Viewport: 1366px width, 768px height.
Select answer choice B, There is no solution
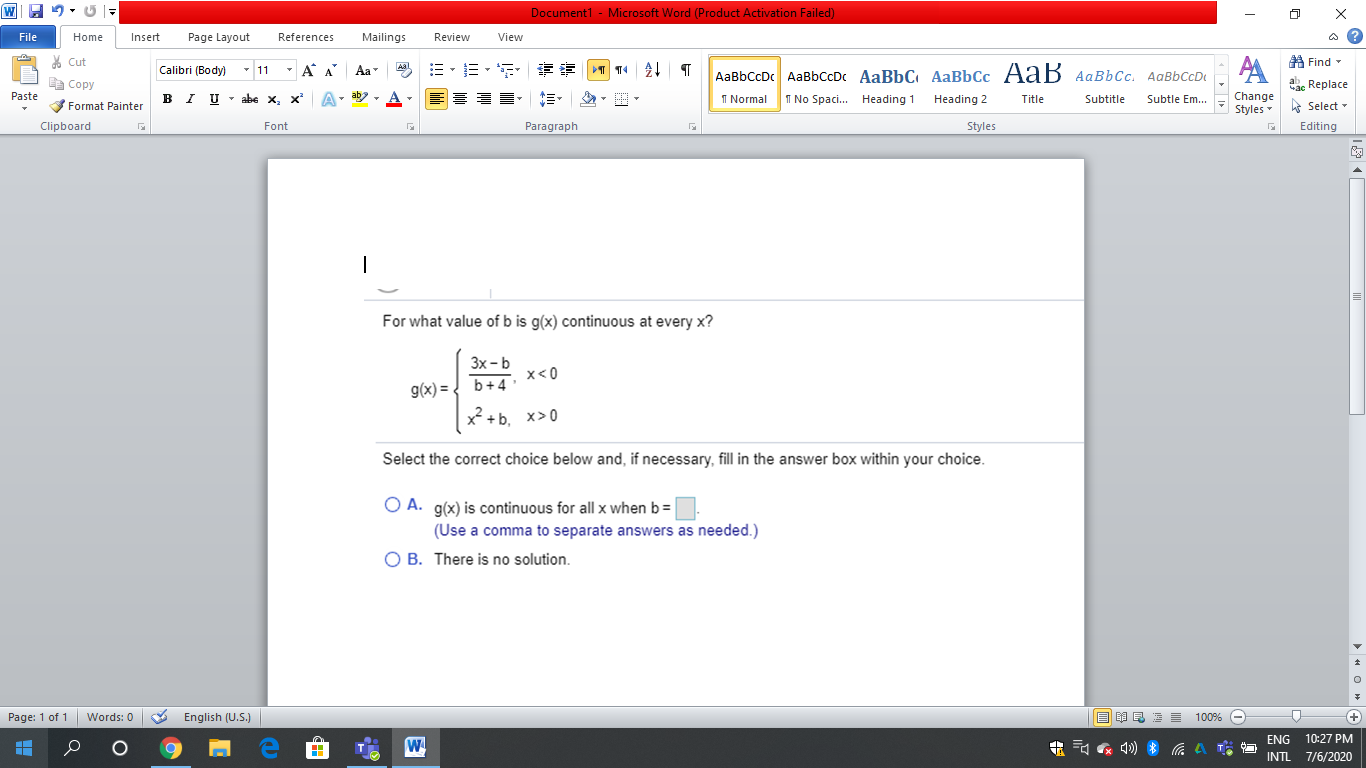click(x=392, y=559)
